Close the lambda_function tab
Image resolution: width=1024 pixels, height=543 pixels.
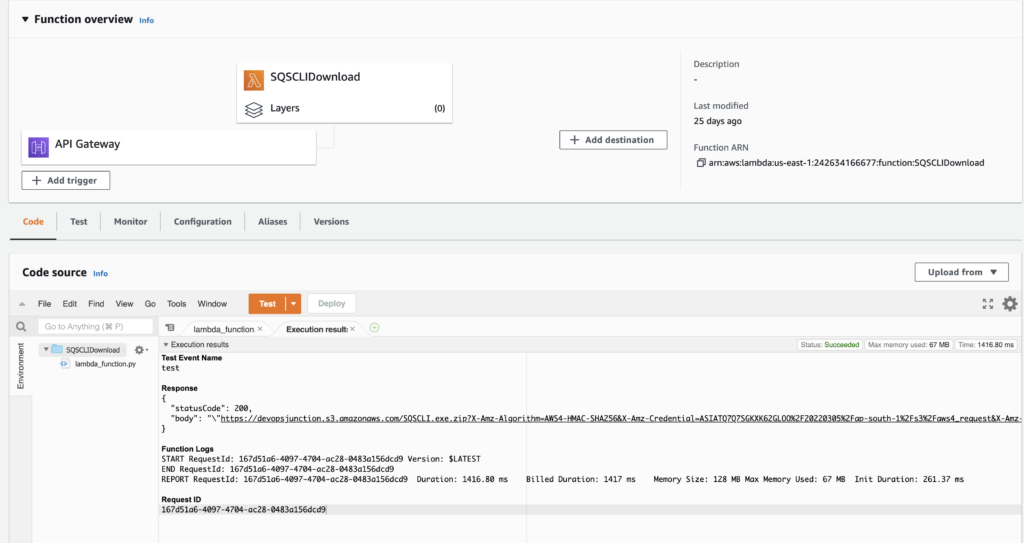point(260,328)
